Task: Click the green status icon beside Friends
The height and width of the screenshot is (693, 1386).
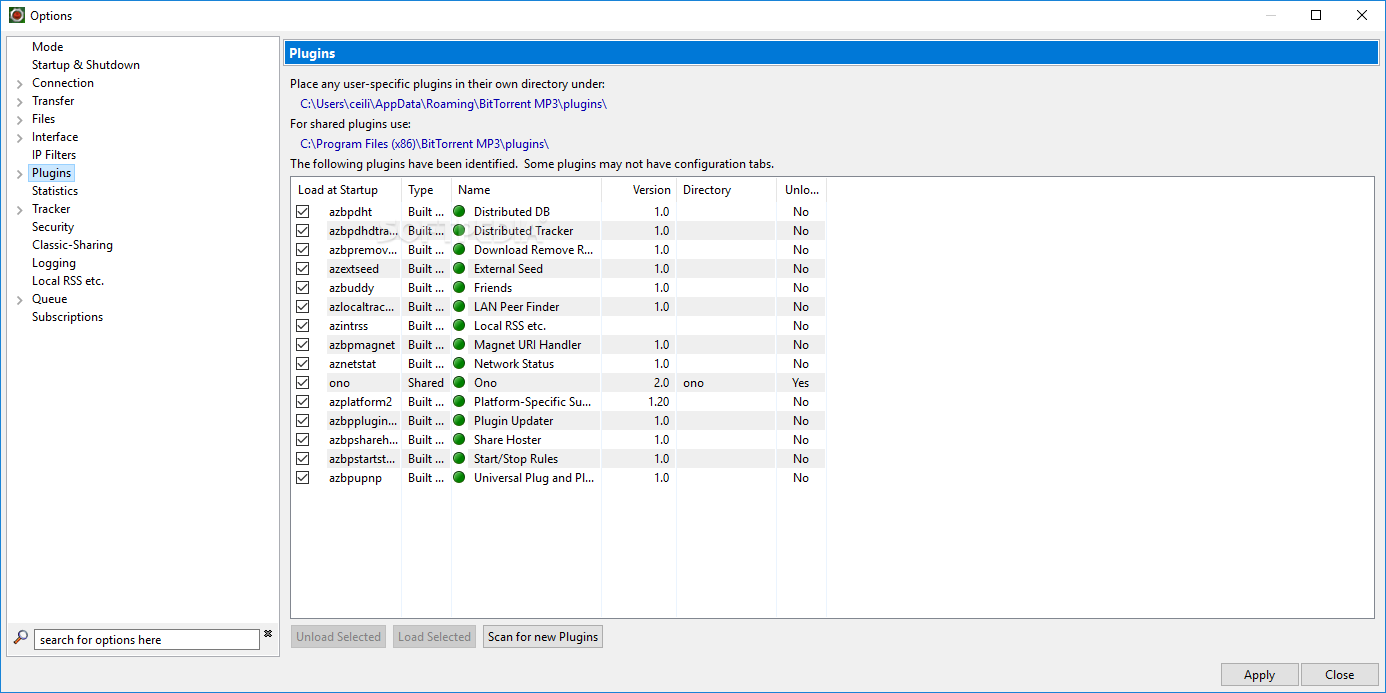Action: click(x=460, y=288)
